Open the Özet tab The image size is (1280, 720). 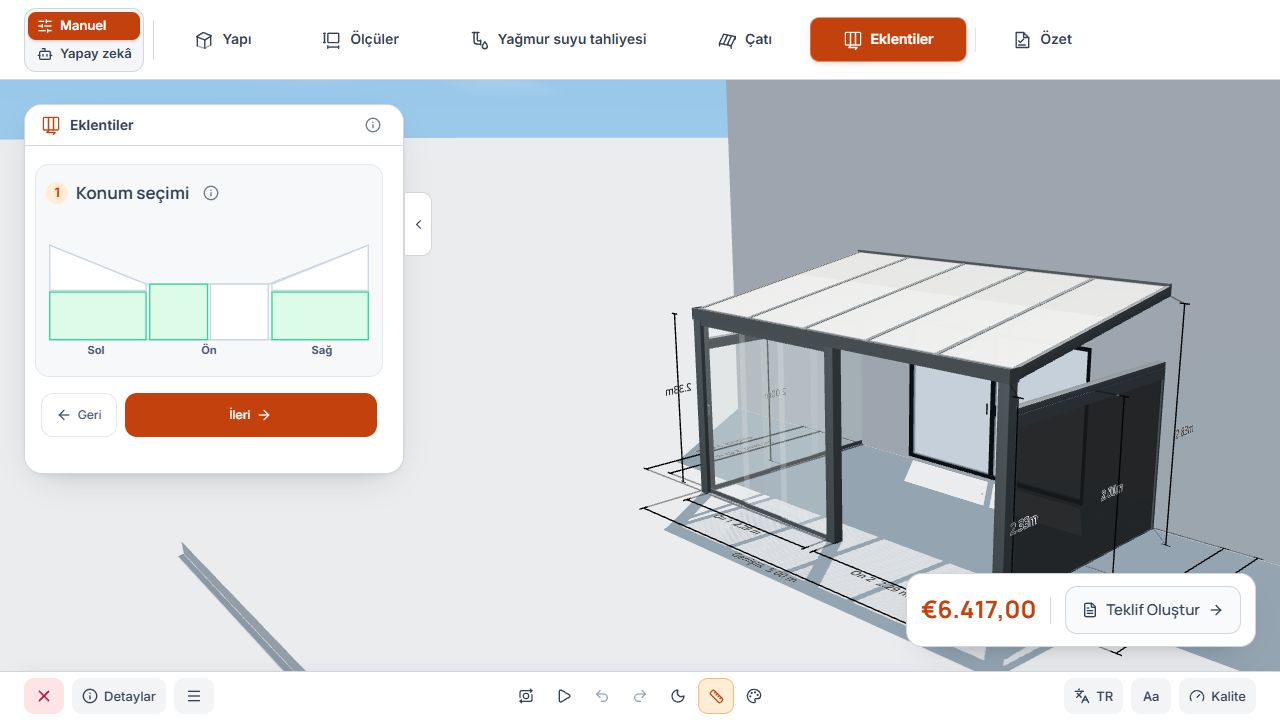(1043, 40)
